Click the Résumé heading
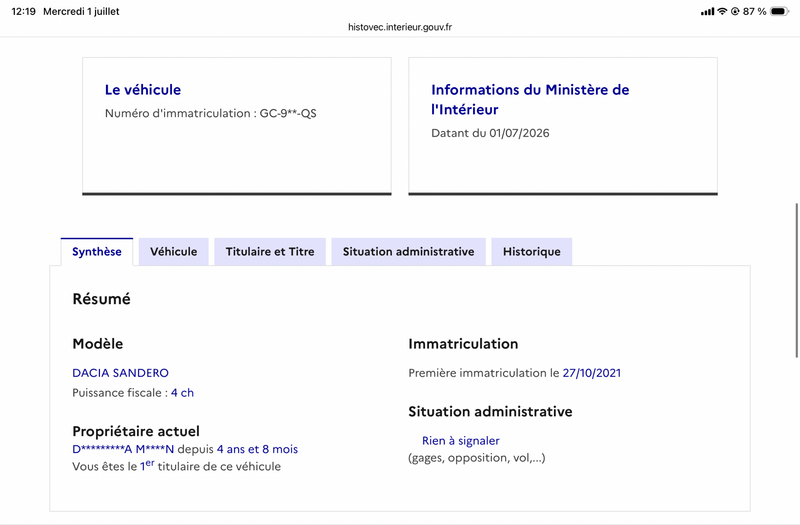800x525 pixels. point(102,299)
